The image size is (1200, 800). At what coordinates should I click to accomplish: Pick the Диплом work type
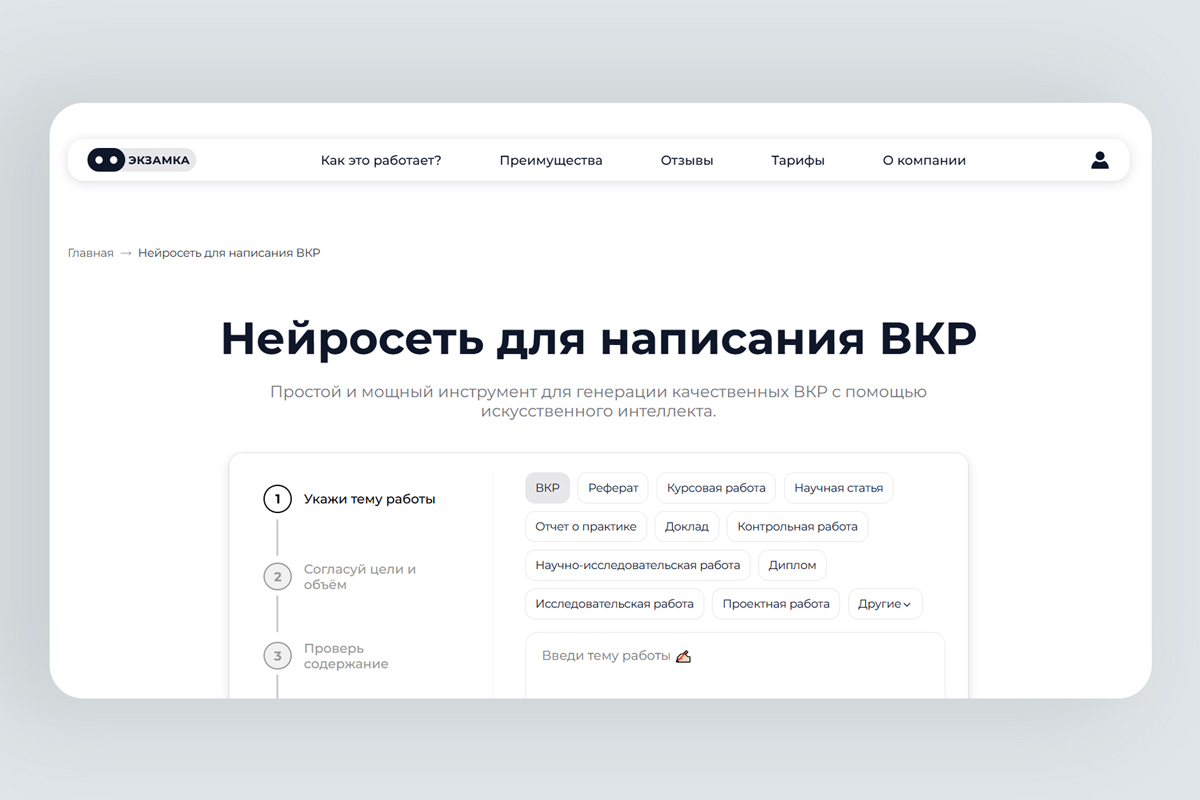pyautogui.click(x=792, y=565)
